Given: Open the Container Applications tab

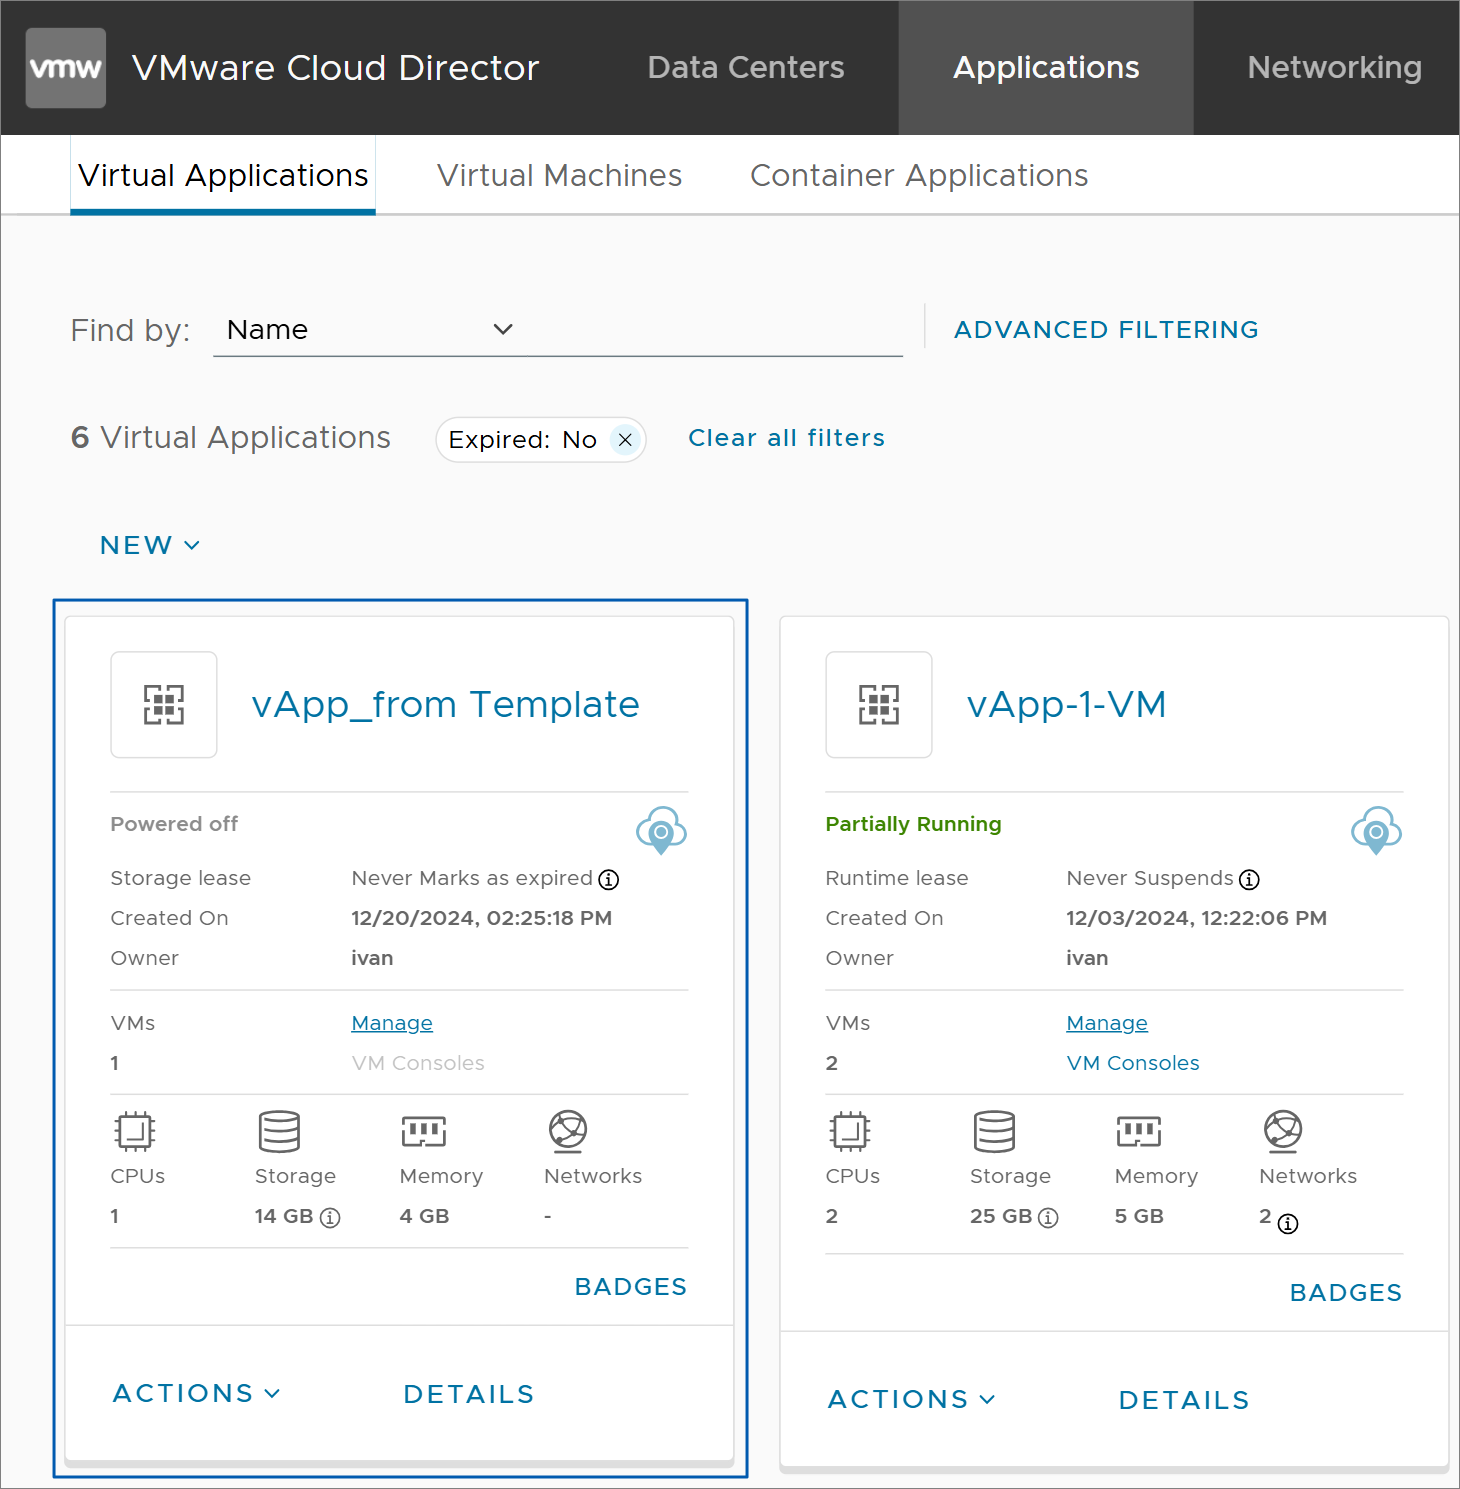Looking at the screenshot, I should [x=919, y=176].
